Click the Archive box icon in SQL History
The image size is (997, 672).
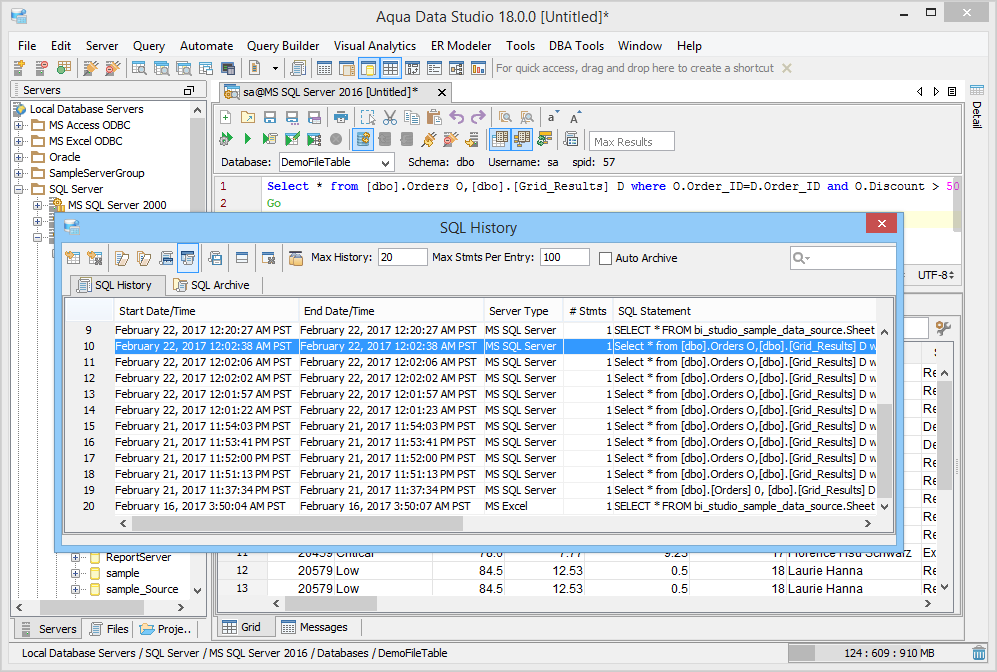coord(295,258)
